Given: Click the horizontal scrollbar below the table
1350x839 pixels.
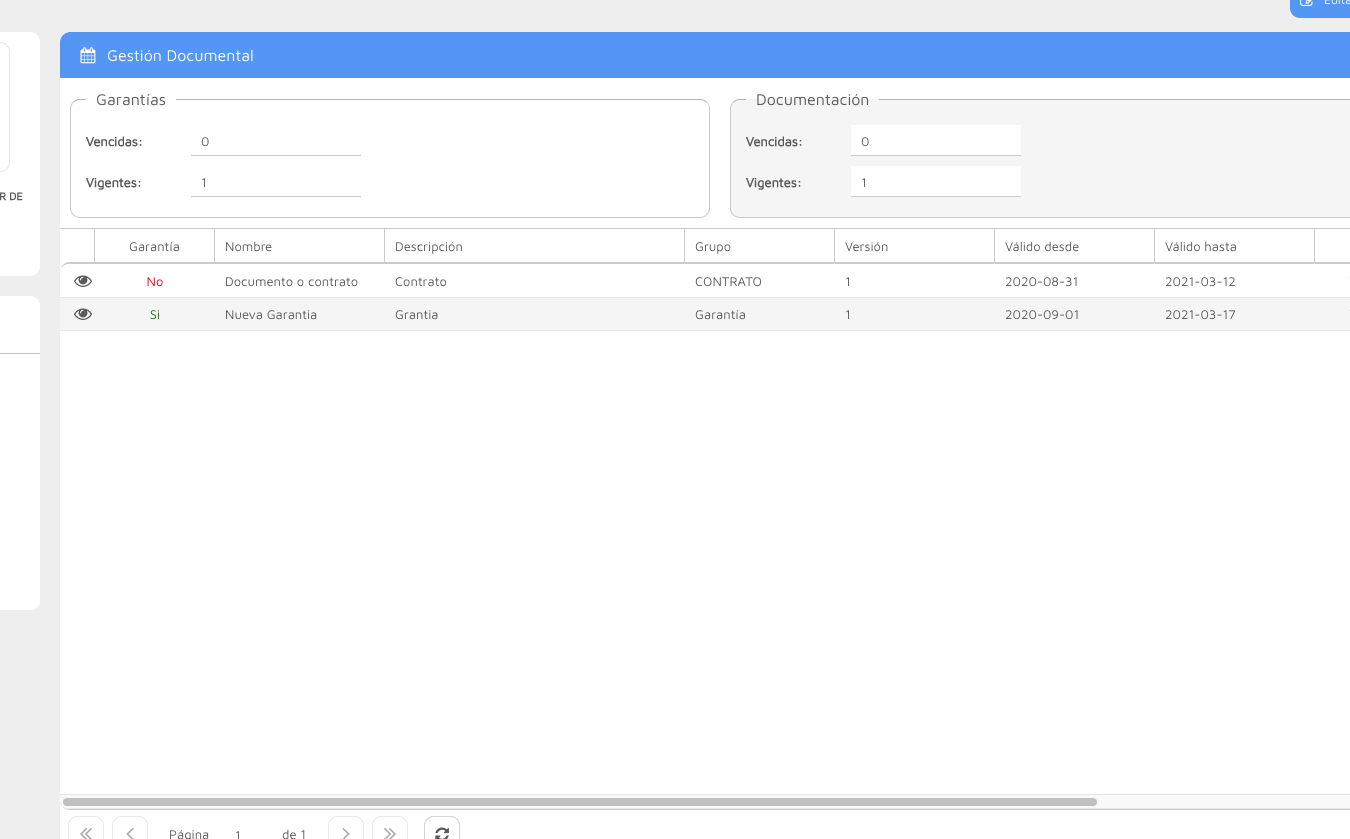Looking at the screenshot, I should [x=580, y=802].
